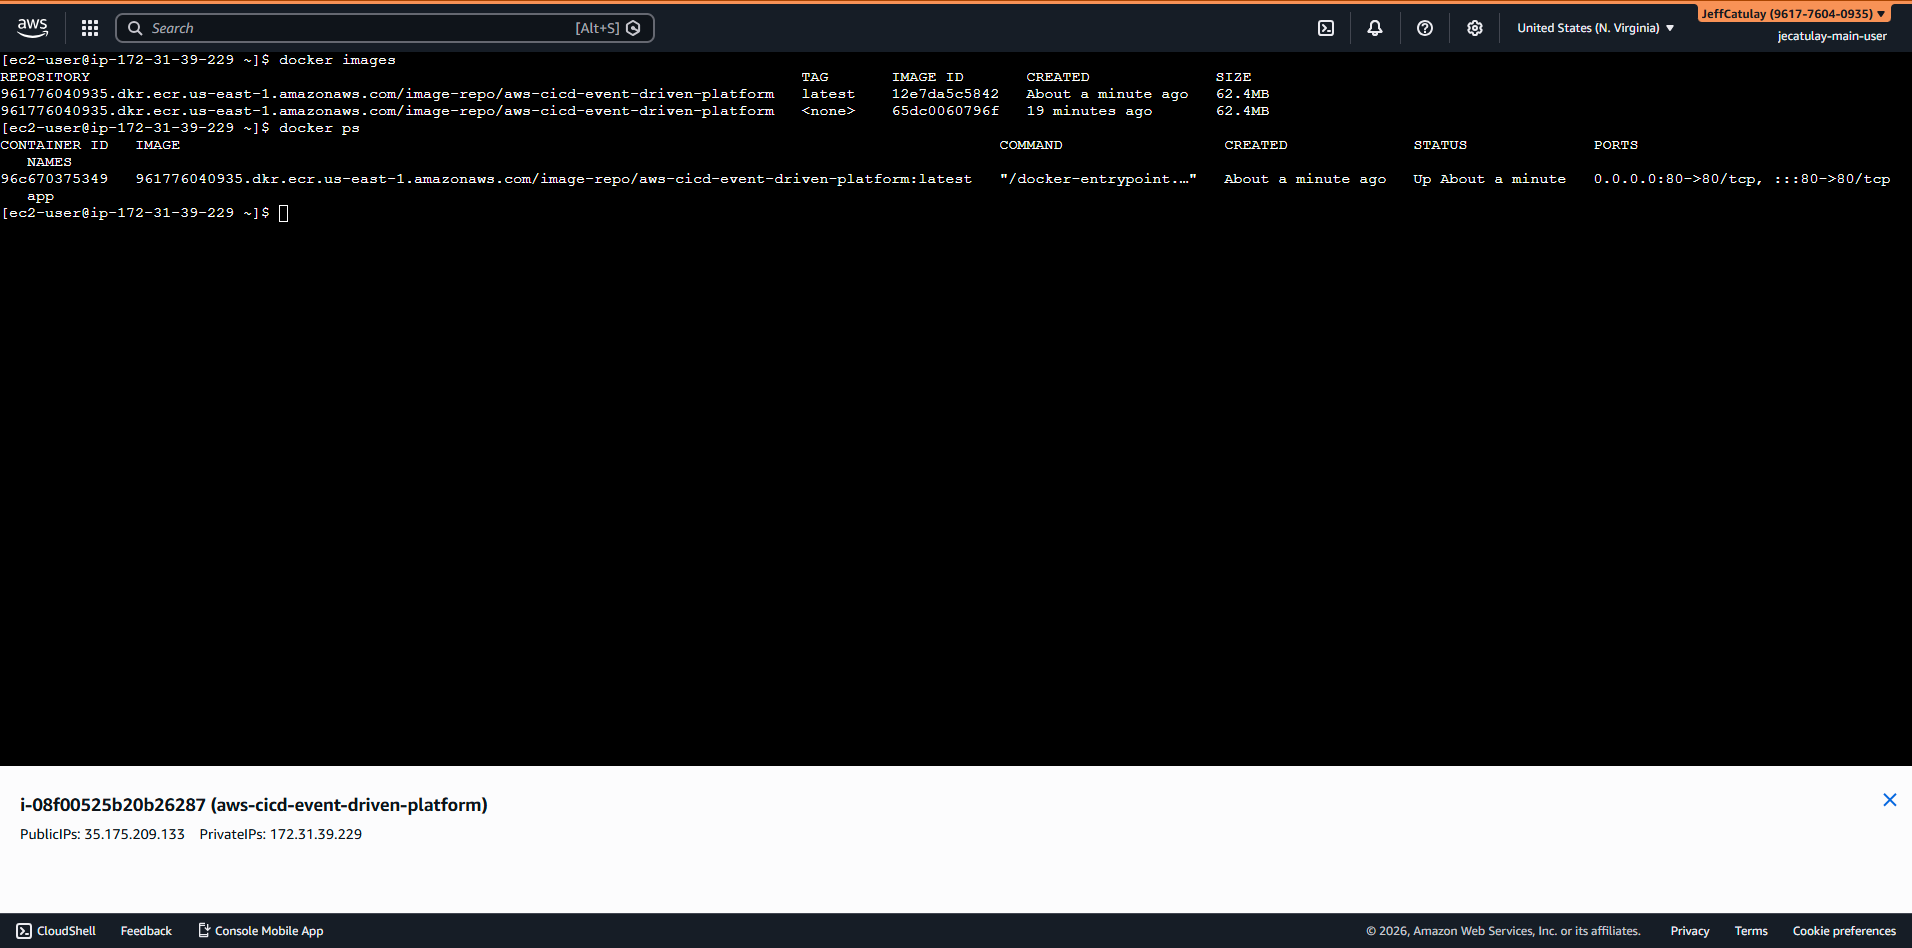Click image ID 65dc0060796f
Viewport: 1912px width, 948px height.
(x=945, y=111)
